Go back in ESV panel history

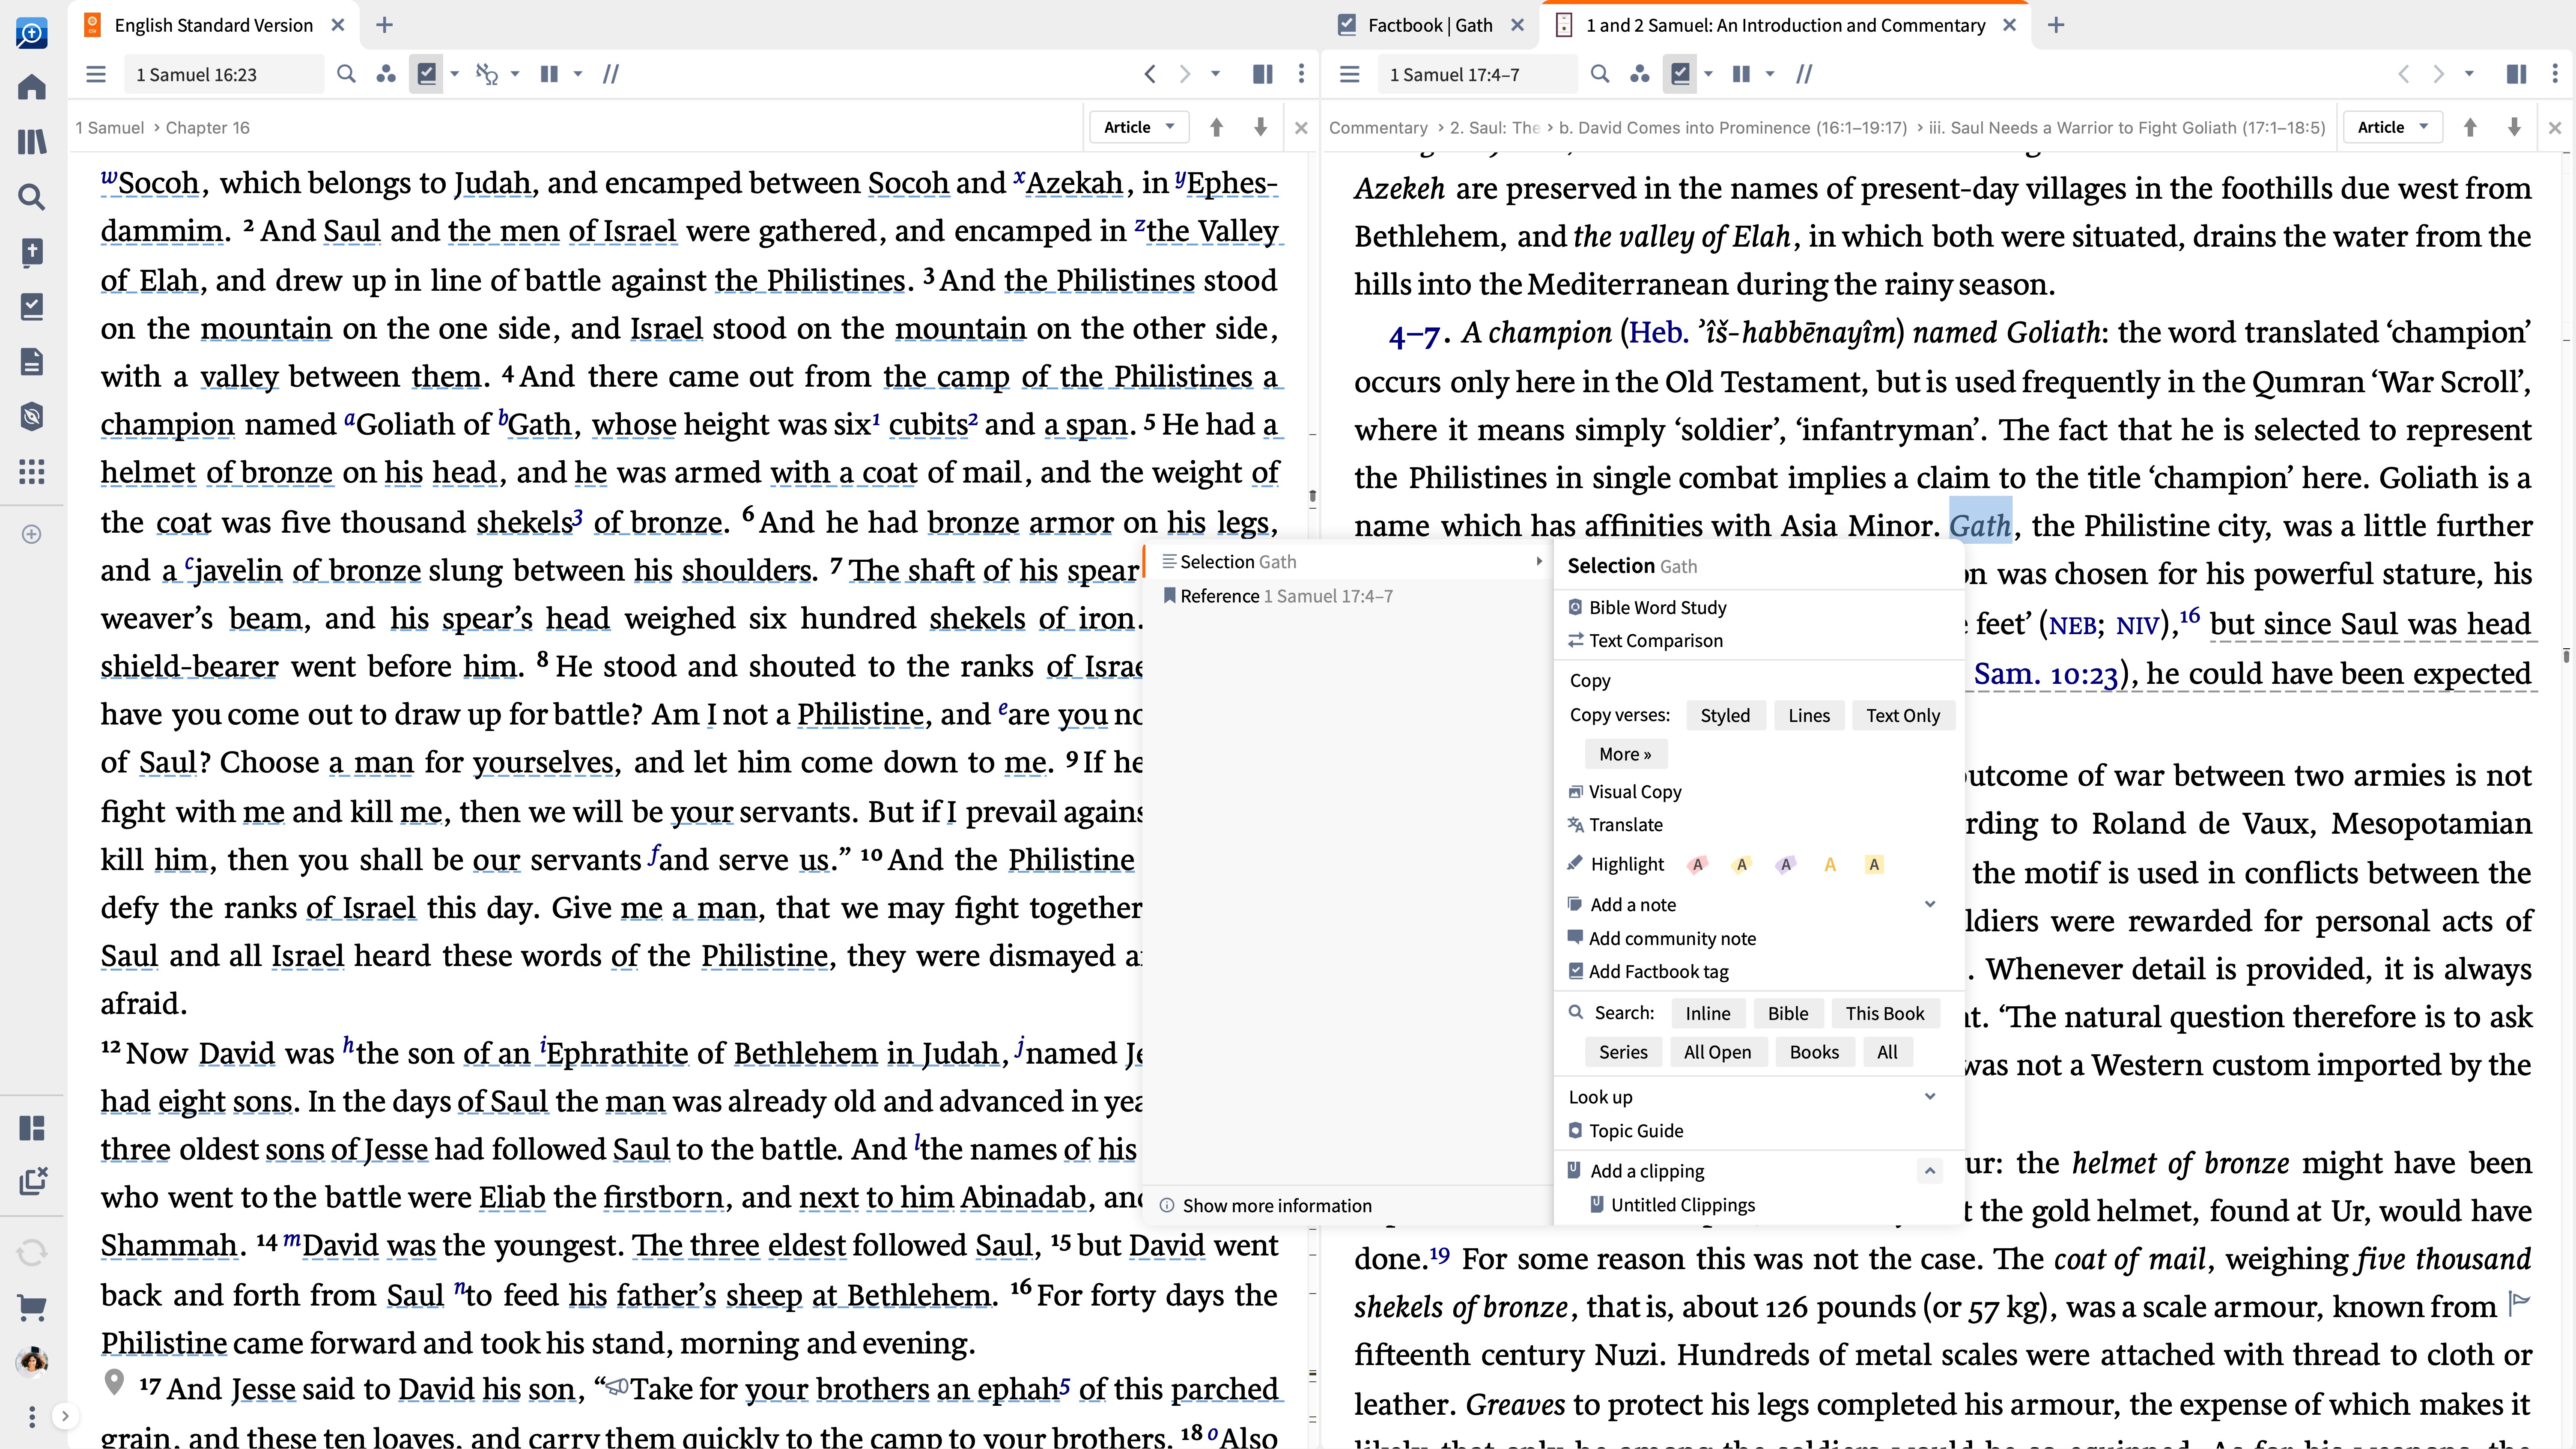pyautogui.click(x=1150, y=74)
